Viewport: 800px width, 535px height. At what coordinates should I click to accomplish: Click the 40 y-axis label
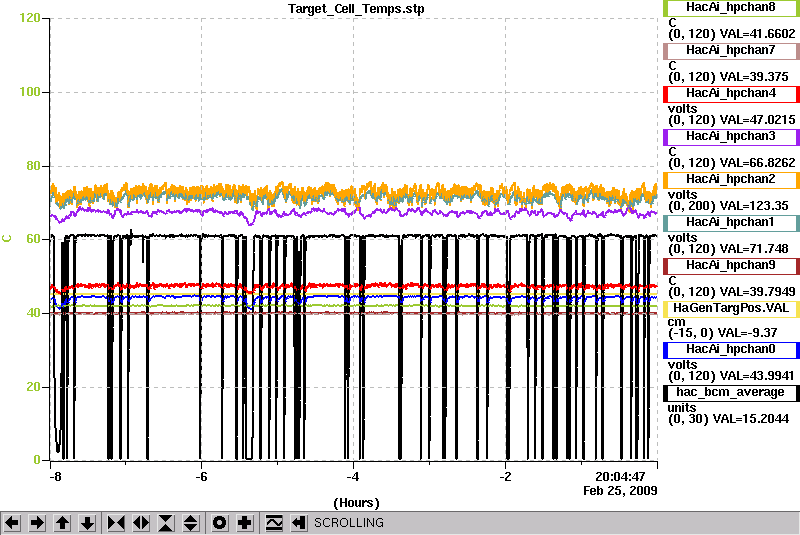33,313
